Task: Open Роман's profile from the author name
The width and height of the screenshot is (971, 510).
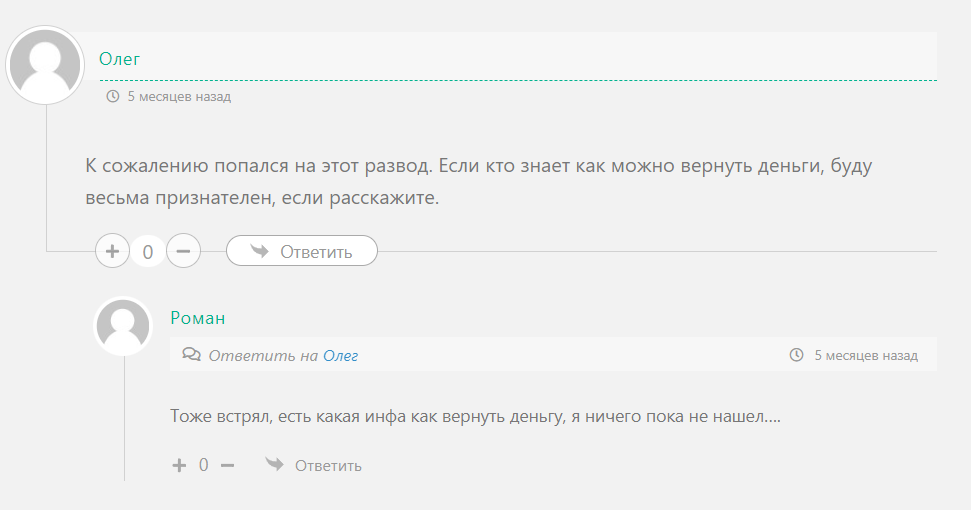Action: pos(198,318)
